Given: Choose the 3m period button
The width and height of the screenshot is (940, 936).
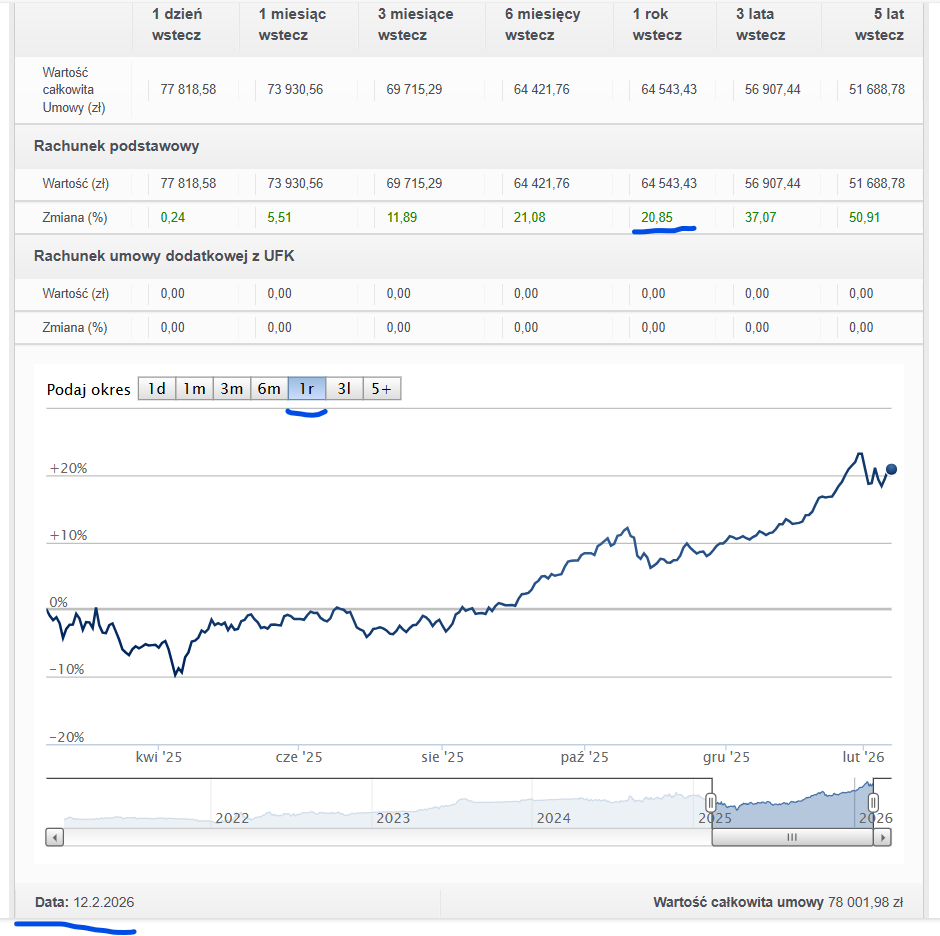Looking at the screenshot, I should [x=231, y=389].
